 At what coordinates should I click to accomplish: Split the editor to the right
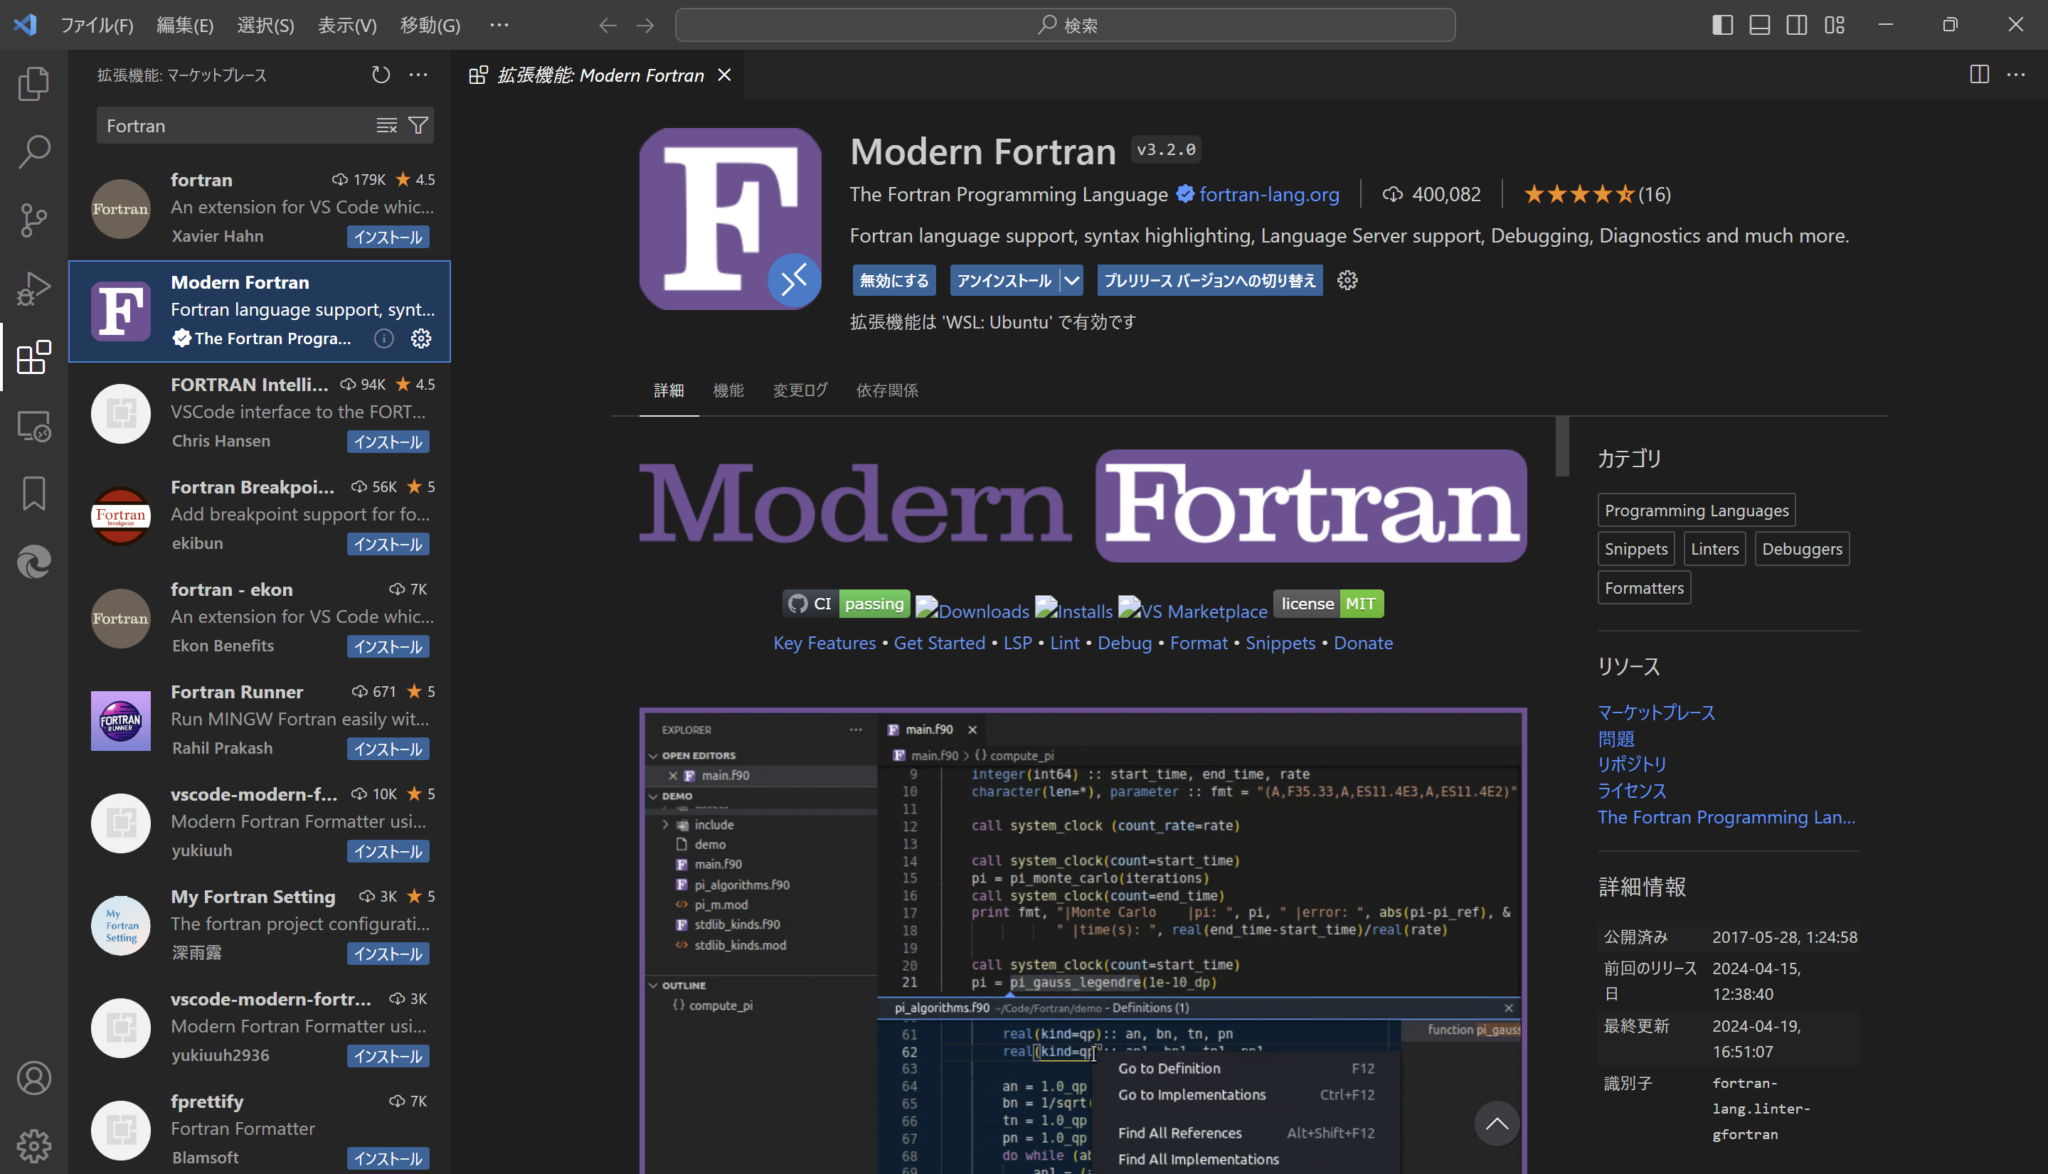[x=1979, y=74]
